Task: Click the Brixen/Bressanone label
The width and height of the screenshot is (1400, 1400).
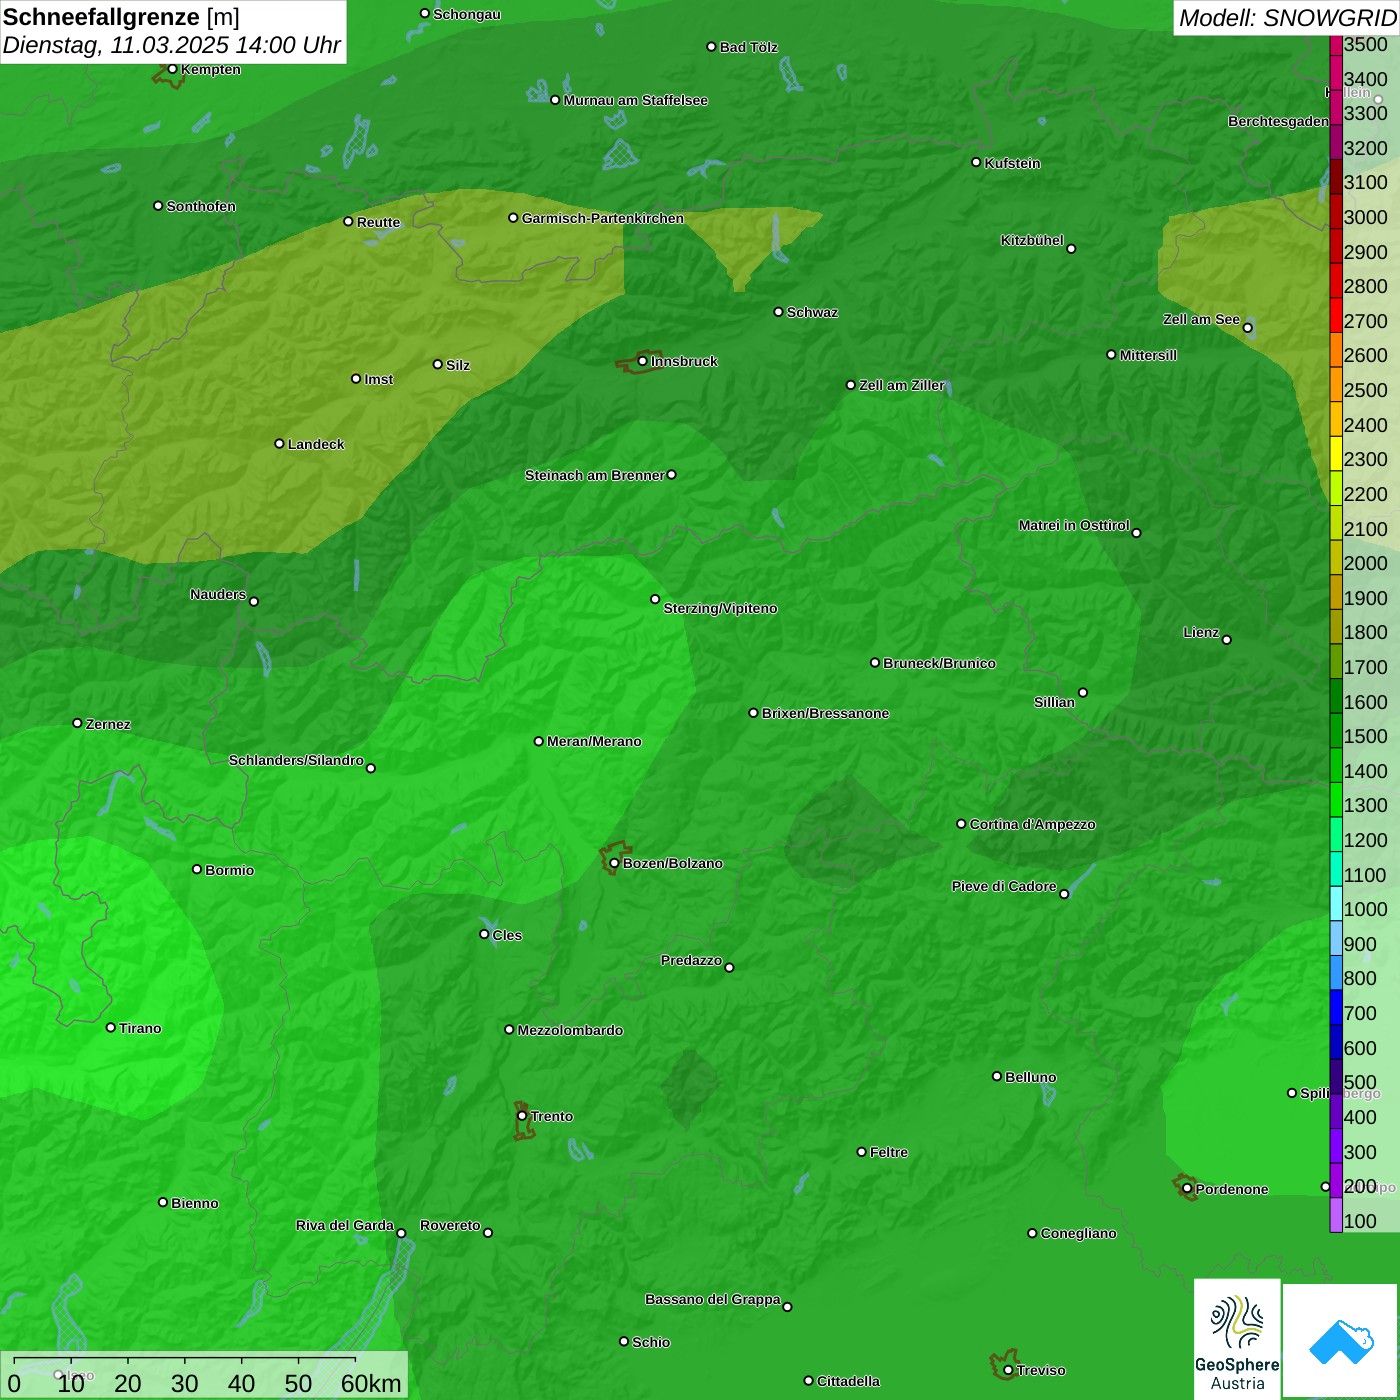Action: (825, 713)
